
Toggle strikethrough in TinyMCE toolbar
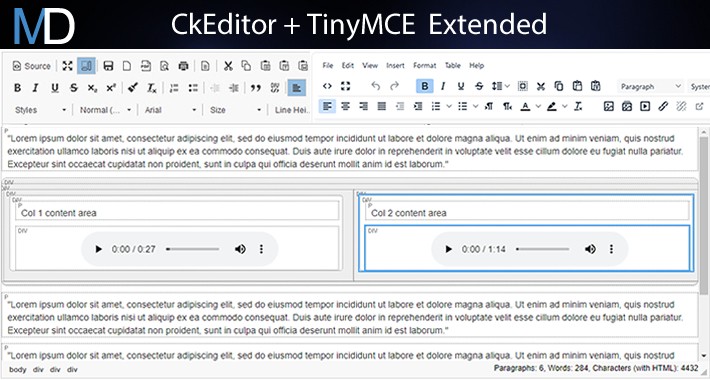(479, 86)
